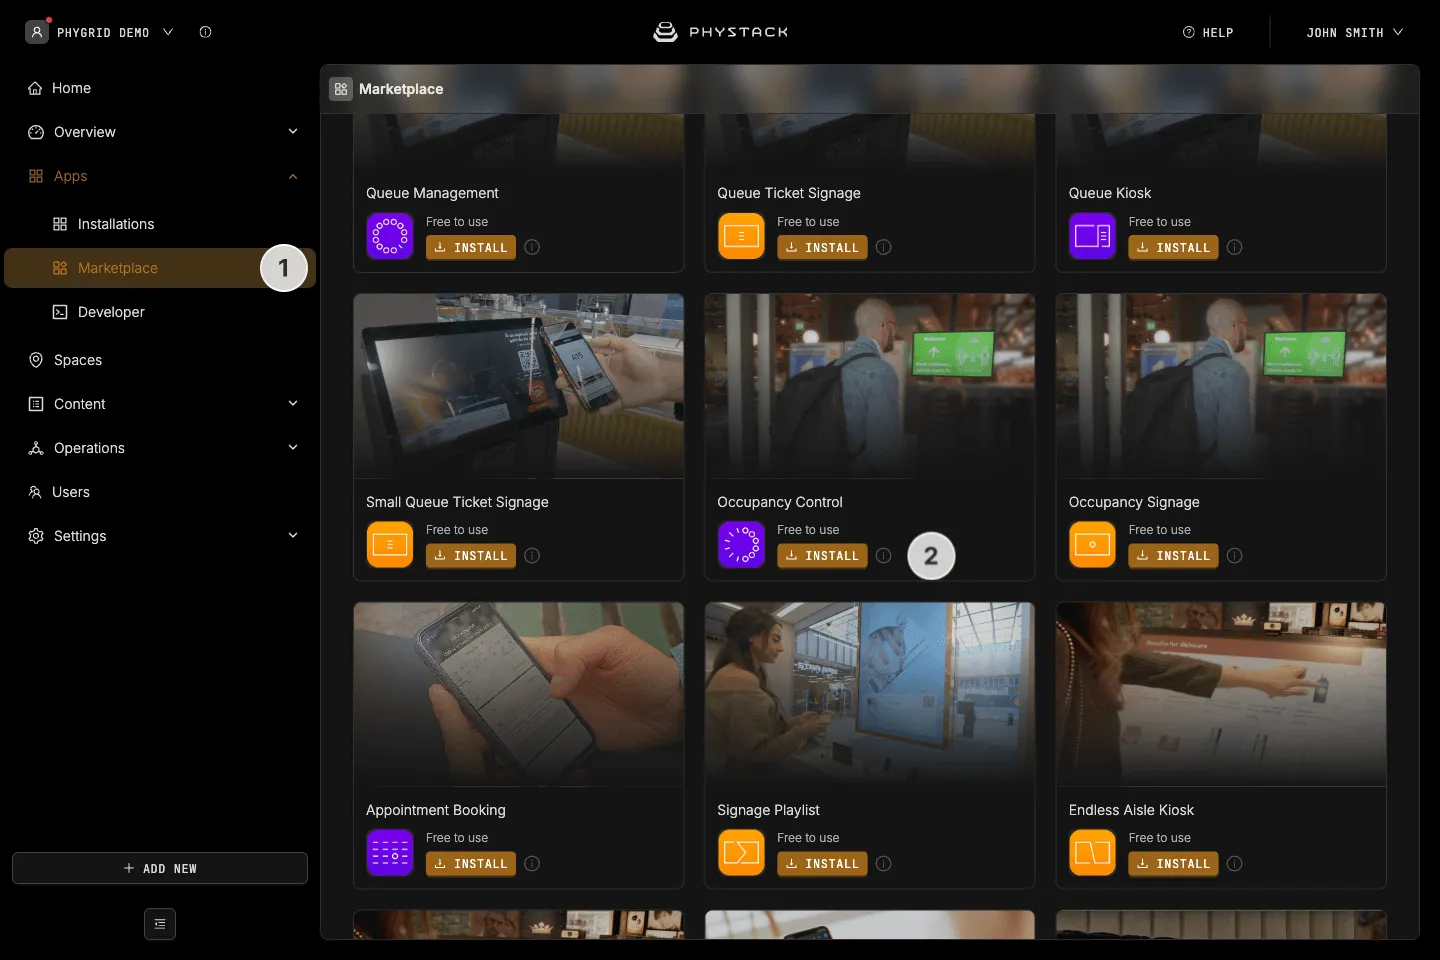1440x960 pixels.
Task: Open info icon for Queue Kiosk
Action: (x=1235, y=247)
